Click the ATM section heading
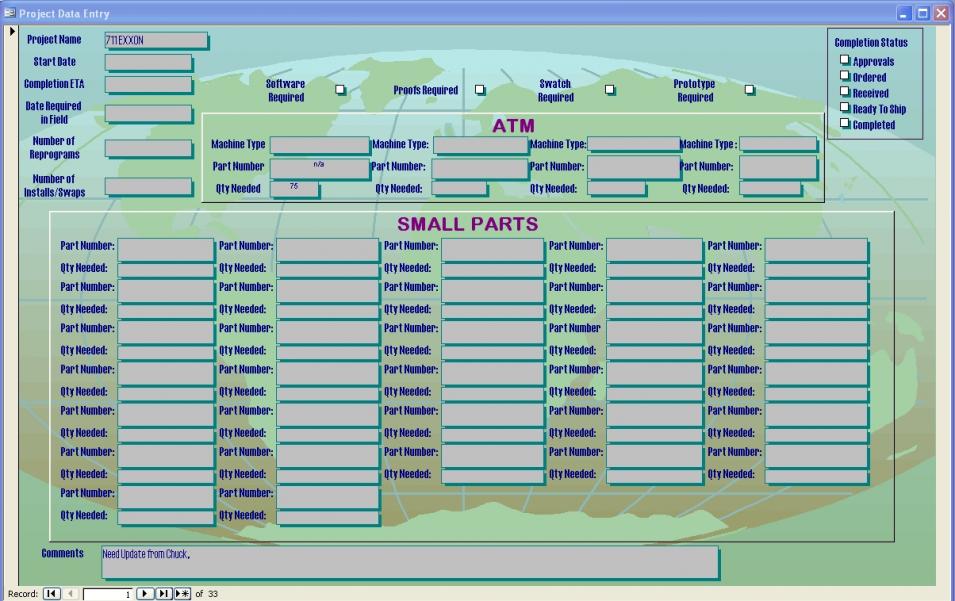The height and width of the screenshot is (601, 955). point(513,126)
